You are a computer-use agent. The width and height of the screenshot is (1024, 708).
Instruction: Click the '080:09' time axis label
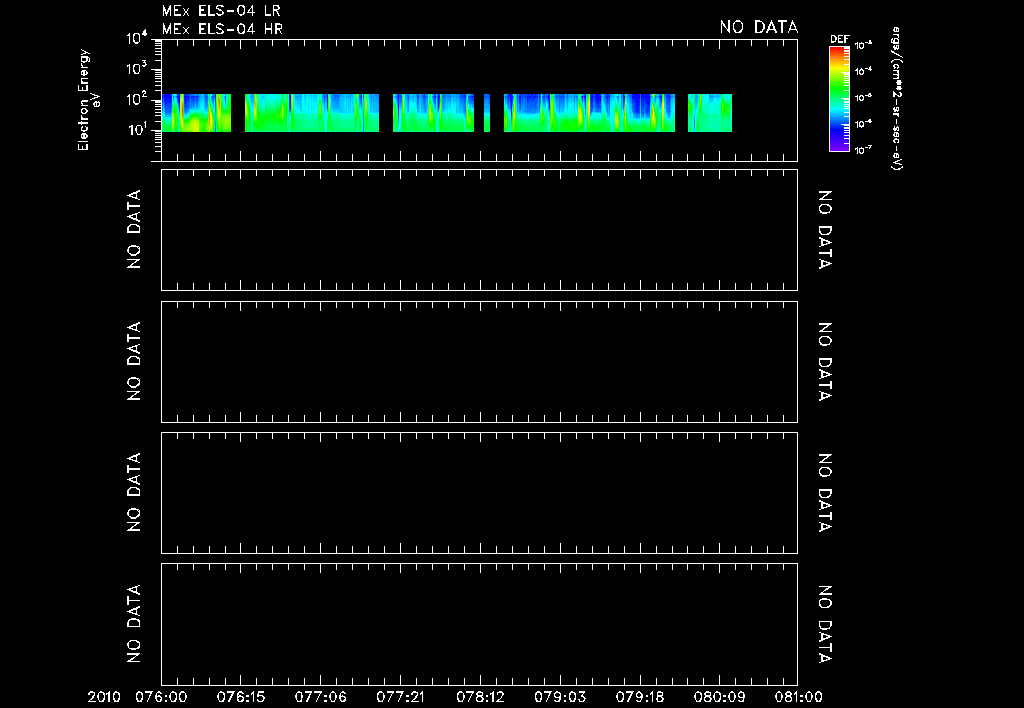tap(720, 697)
